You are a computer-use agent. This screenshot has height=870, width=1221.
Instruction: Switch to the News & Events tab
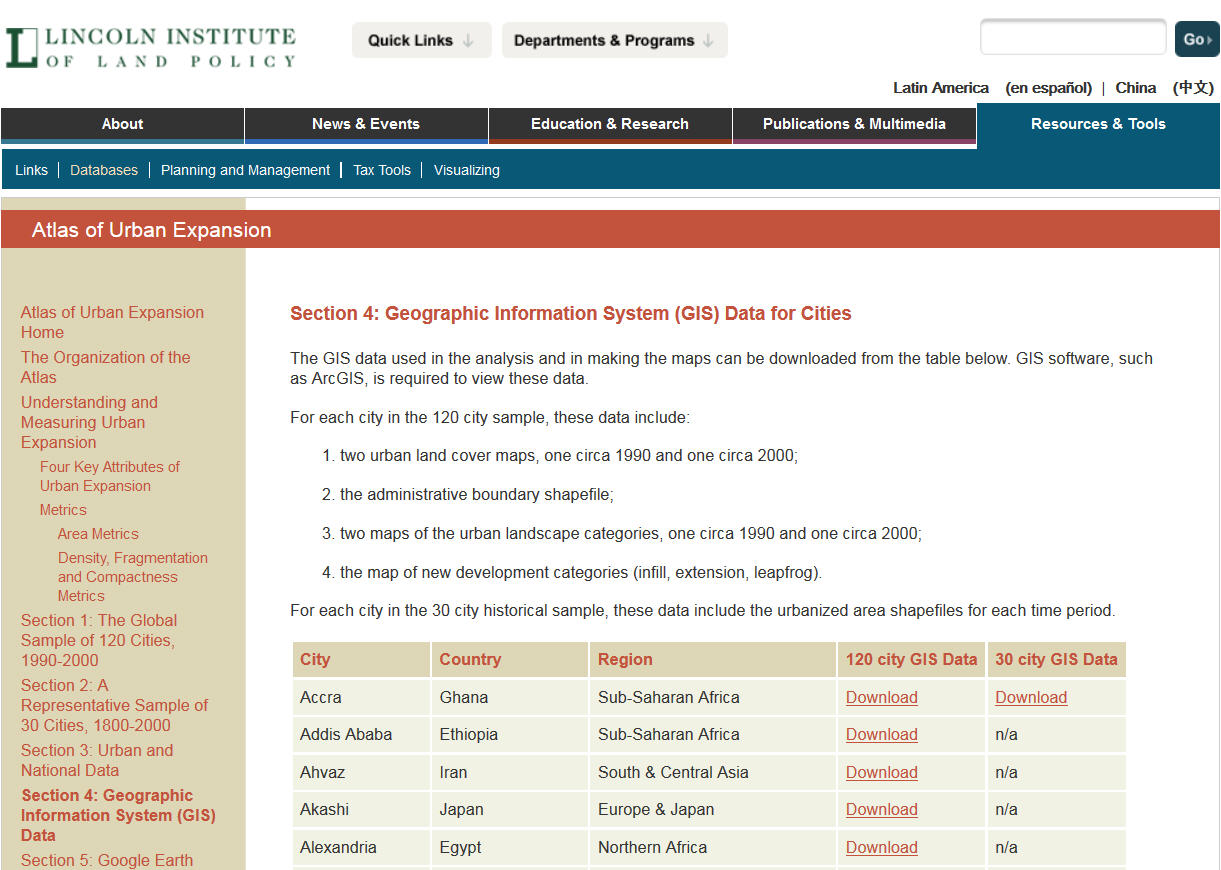366,124
